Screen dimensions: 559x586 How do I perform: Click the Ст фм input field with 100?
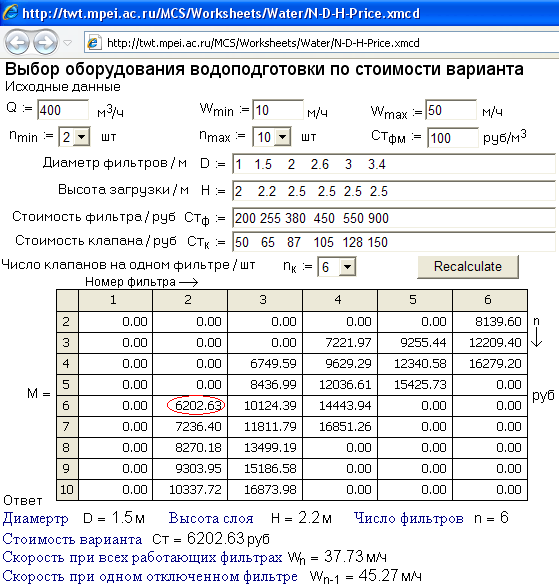[x=453, y=138]
